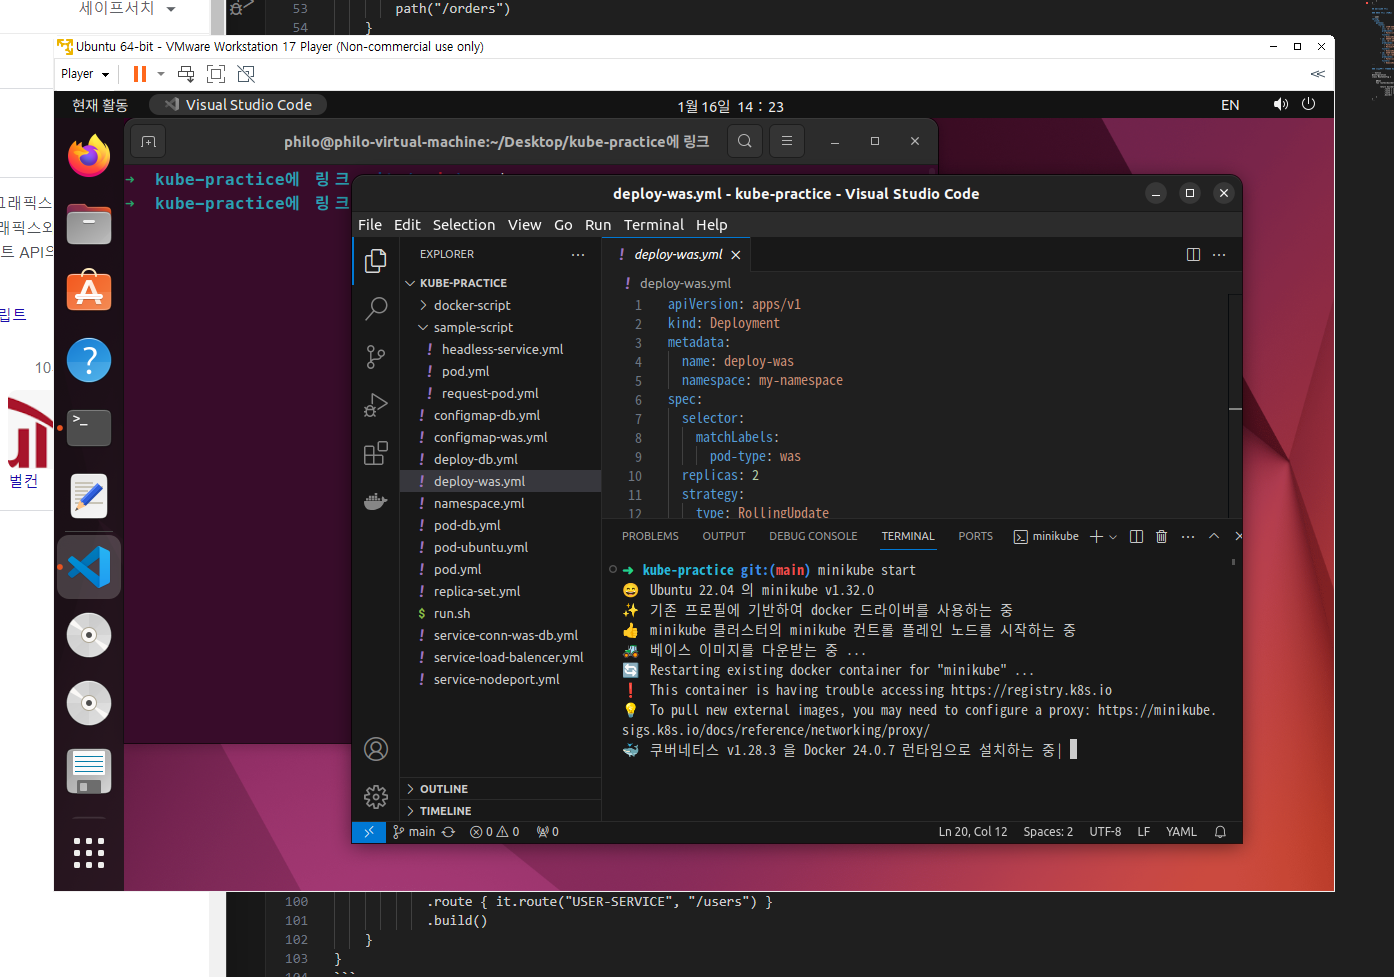Kill the terminal with trash icon
The height and width of the screenshot is (977, 1394).
(1161, 537)
